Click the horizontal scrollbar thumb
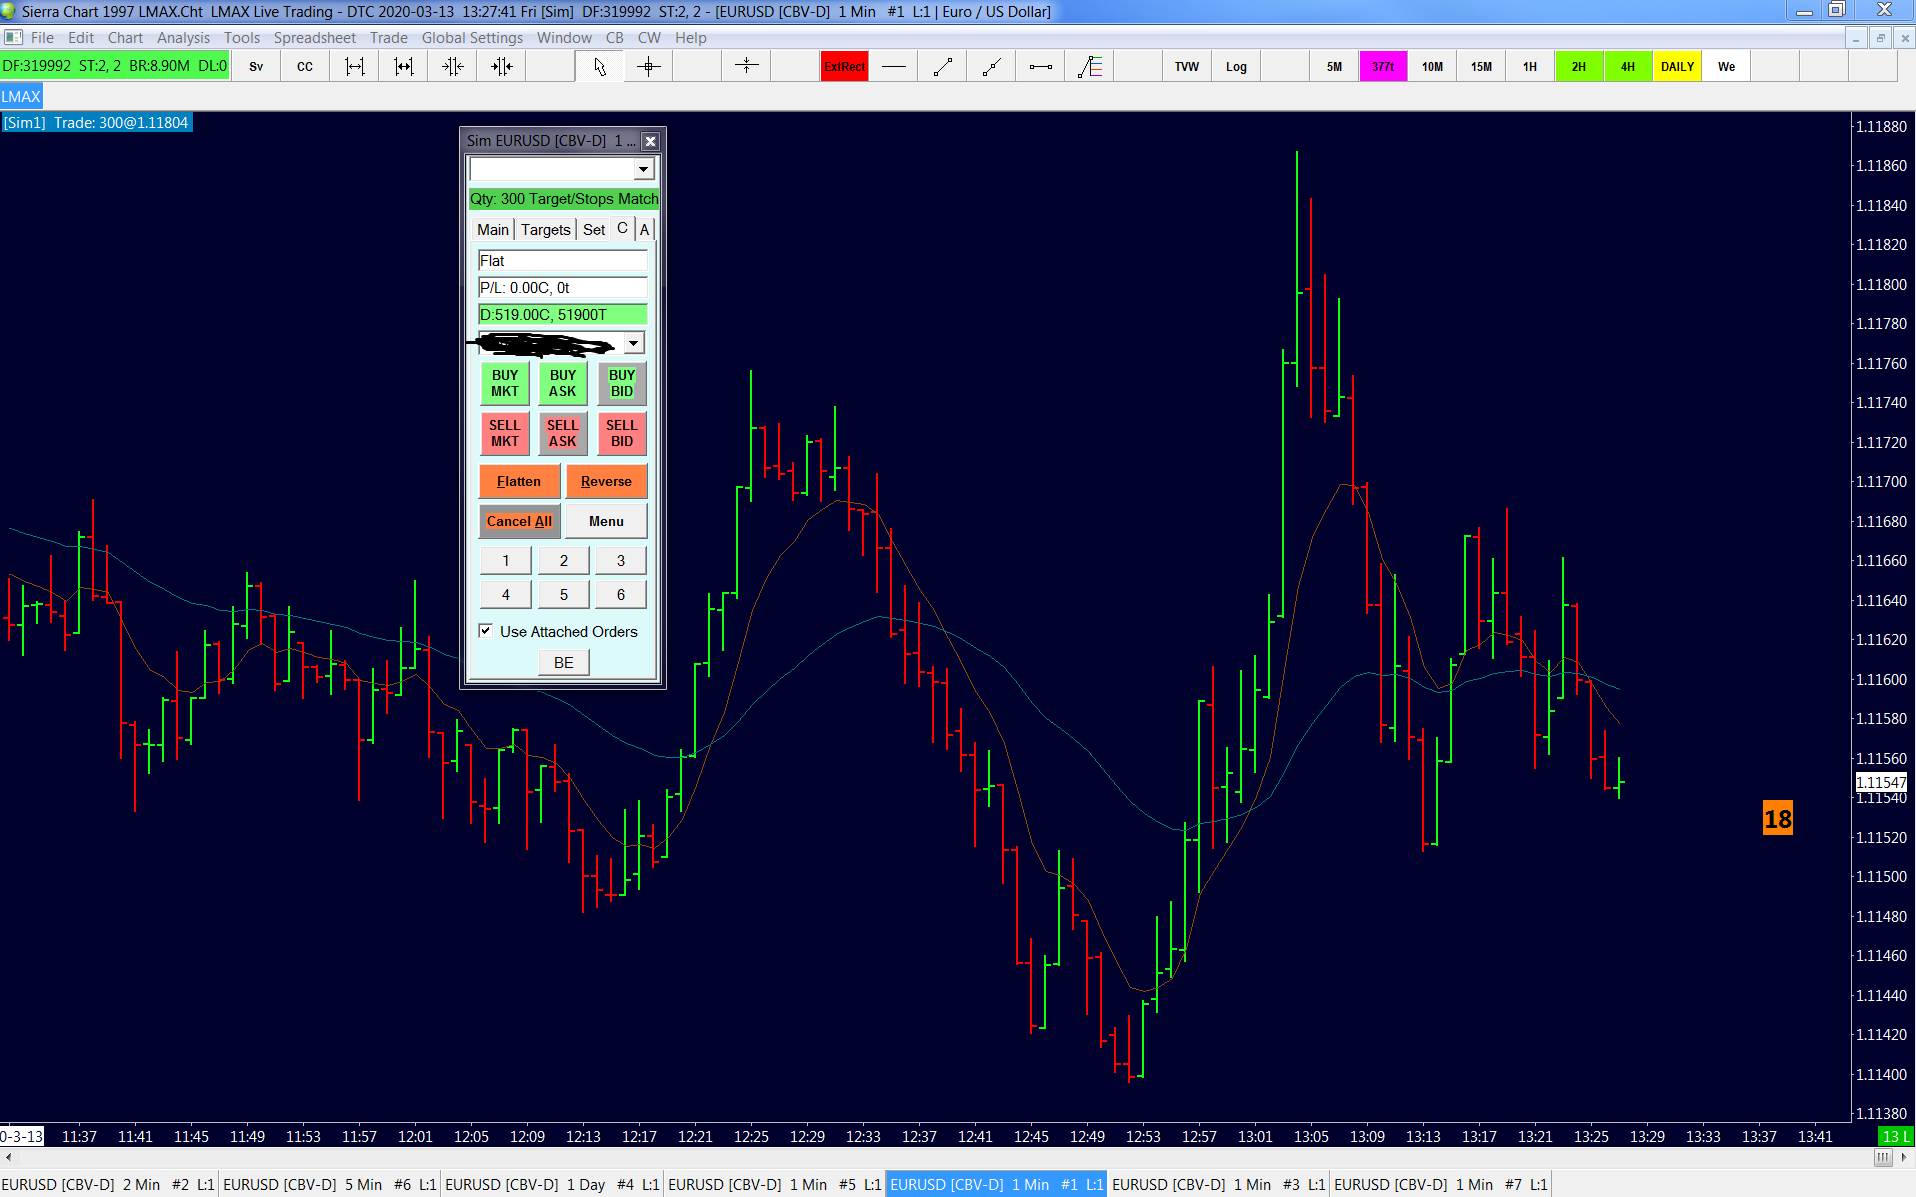Image resolution: width=1916 pixels, height=1197 pixels. 1883,1157
